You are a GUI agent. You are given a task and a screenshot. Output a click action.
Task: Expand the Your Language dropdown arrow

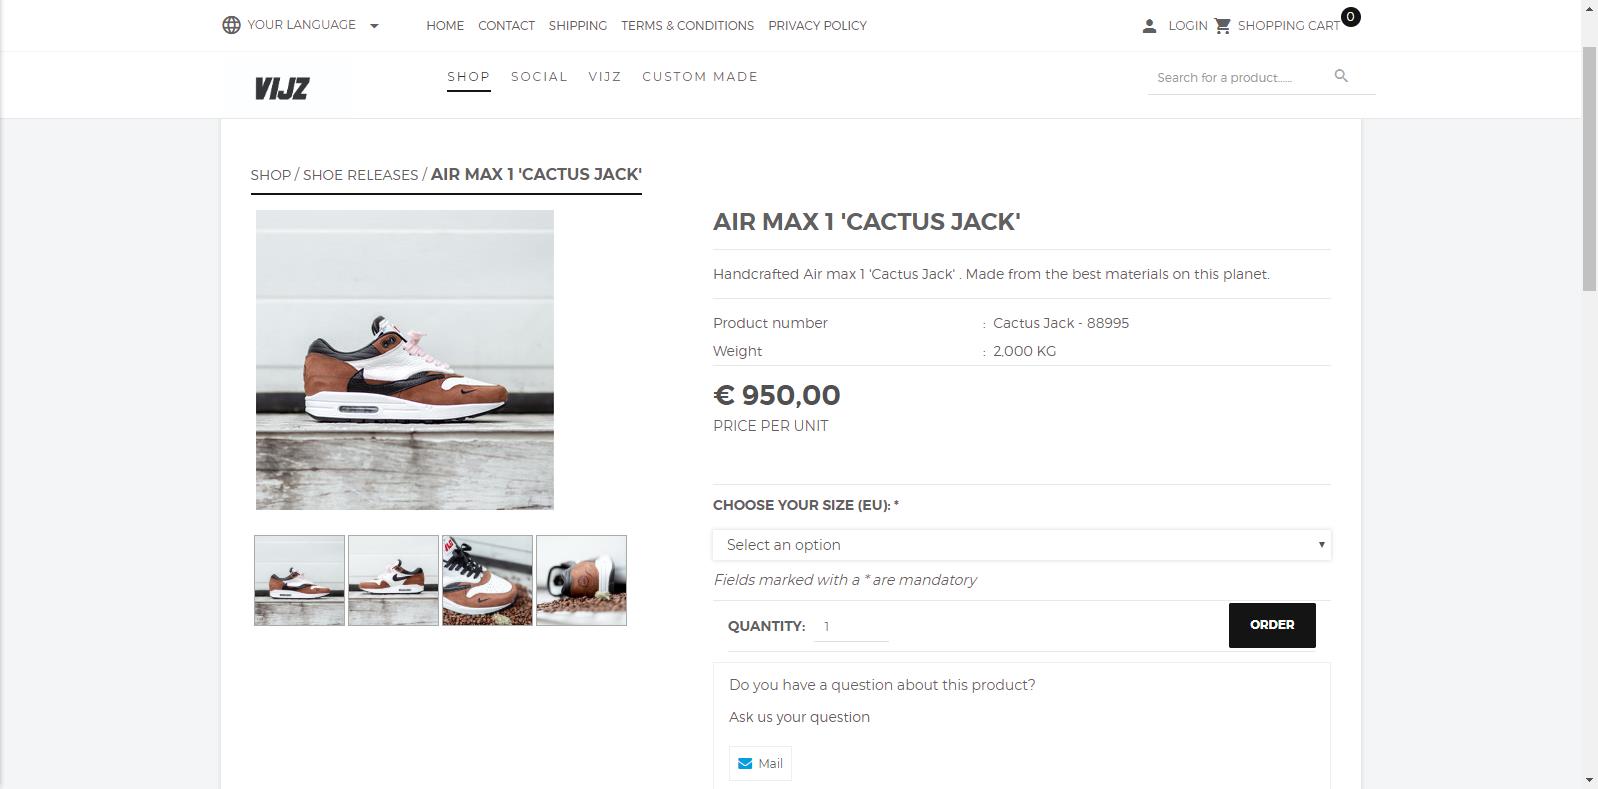[x=374, y=26]
